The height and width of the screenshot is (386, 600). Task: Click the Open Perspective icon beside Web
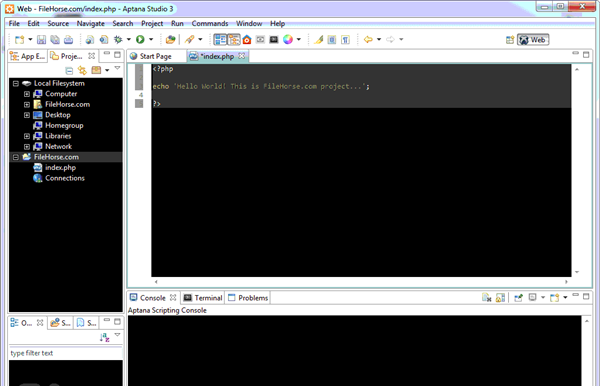[x=509, y=40]
